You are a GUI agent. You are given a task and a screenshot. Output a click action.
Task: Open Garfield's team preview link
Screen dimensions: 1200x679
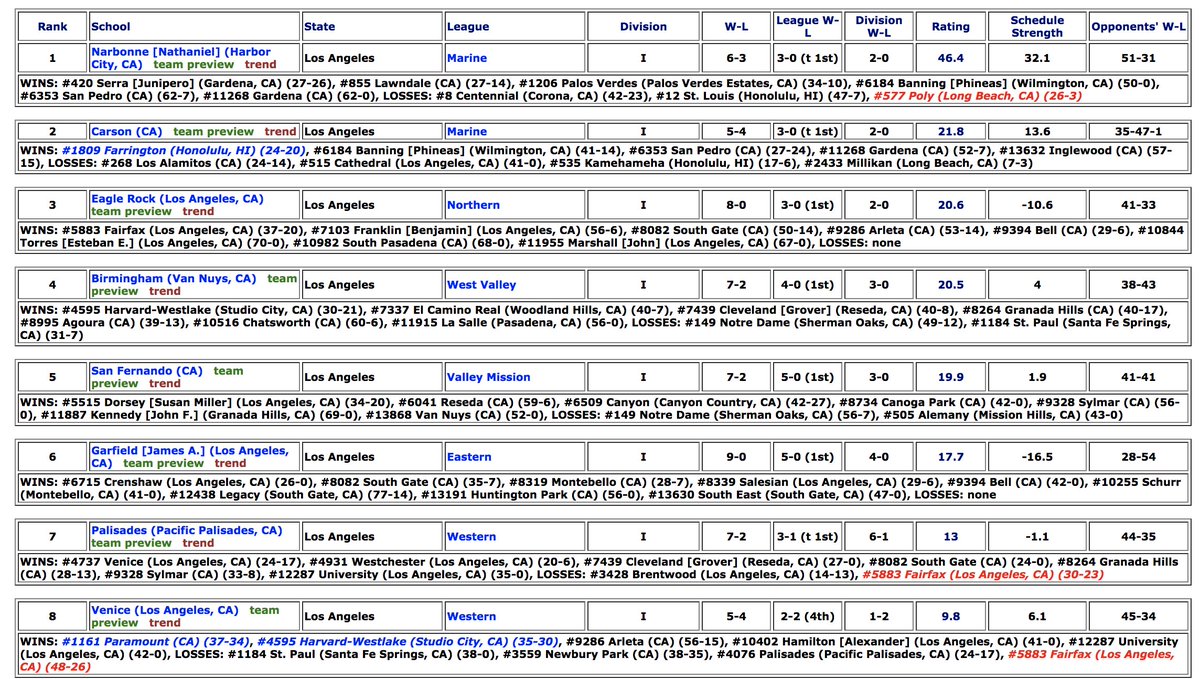[164, 463]
